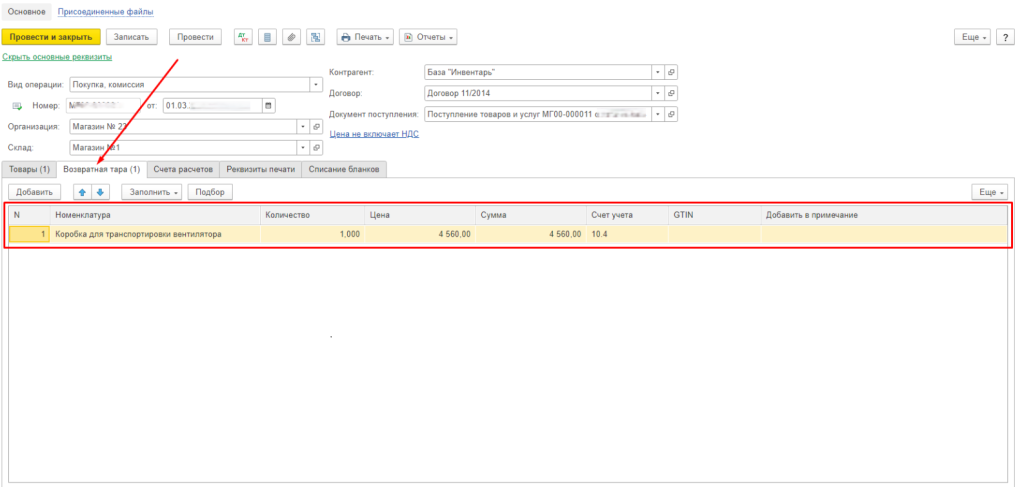Viewport: 1024px width, 487px height.
Task: Expand the Договор dropdown arrow
Action: point(657,93)
